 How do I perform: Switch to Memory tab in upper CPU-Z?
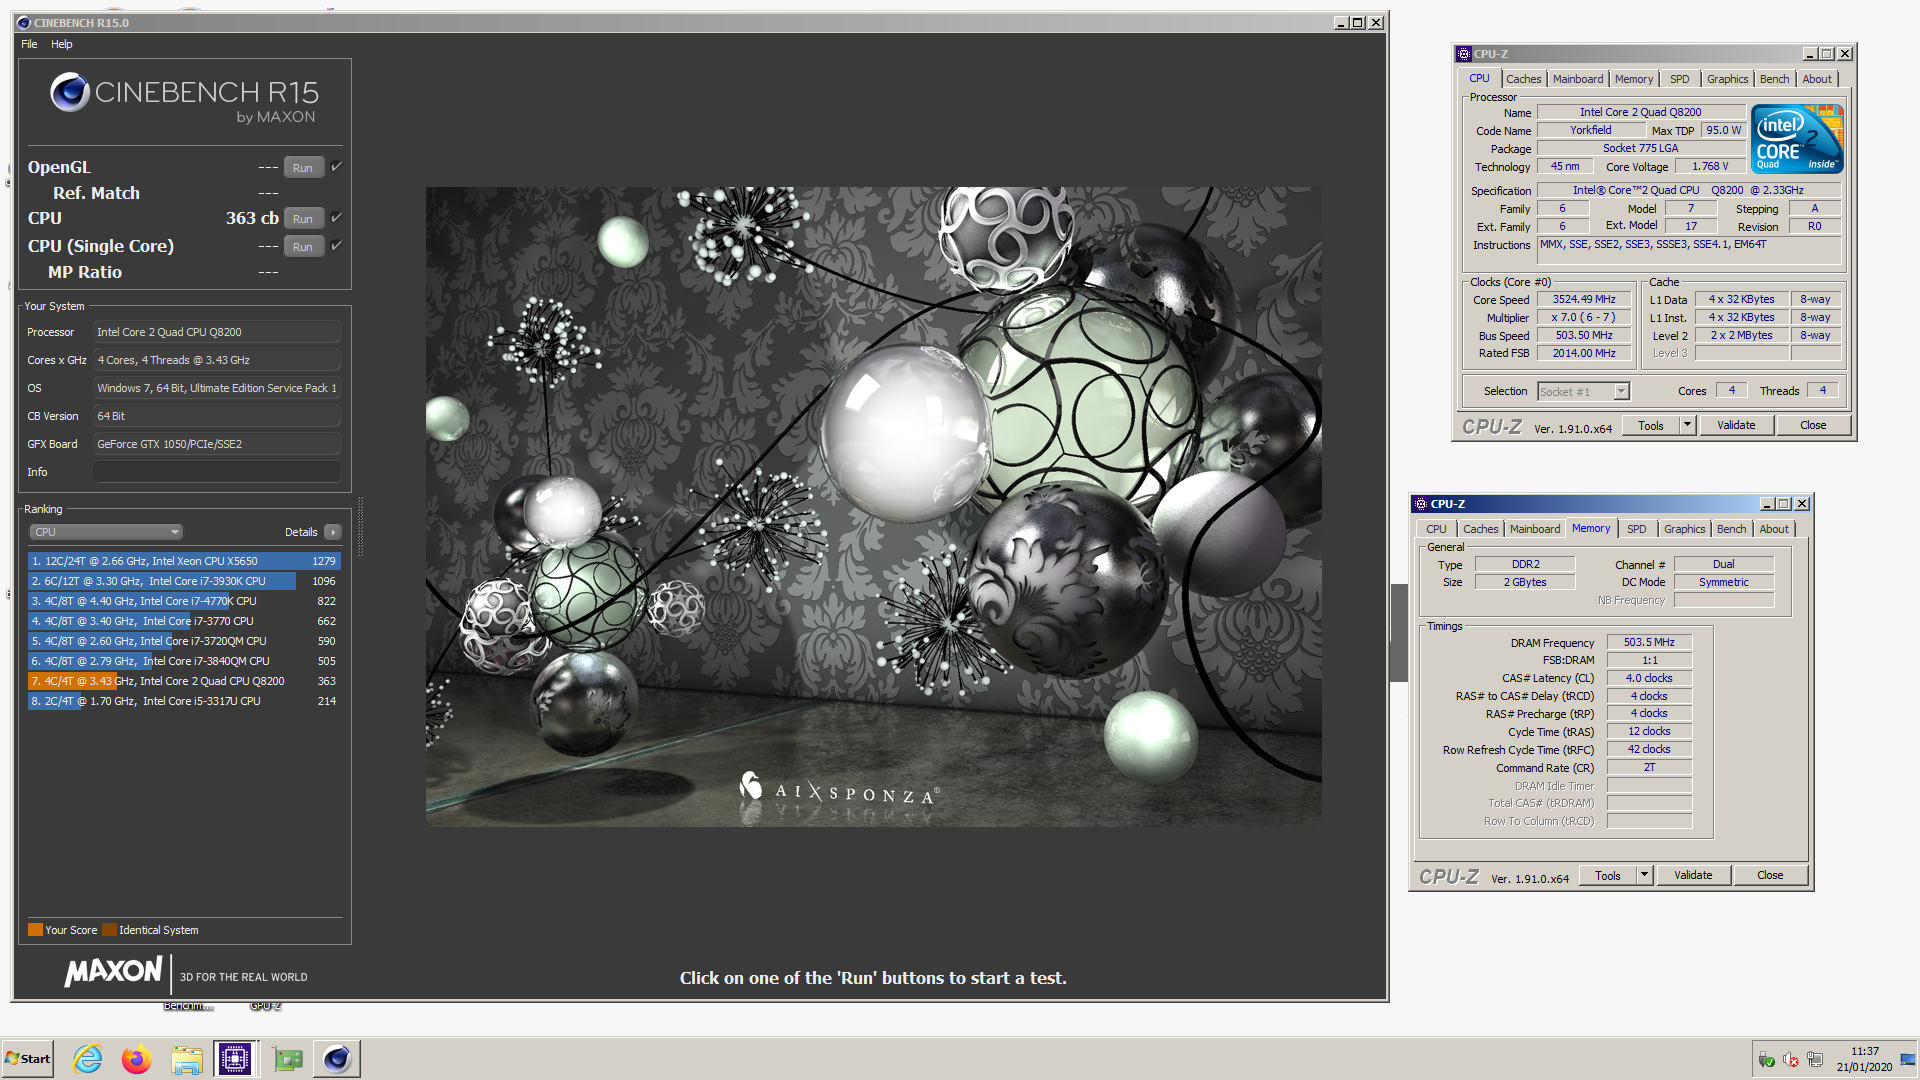[1633, 79]
